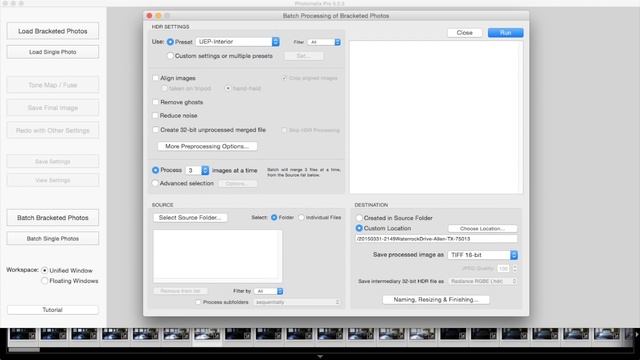Click the Run button

[505, 33]
